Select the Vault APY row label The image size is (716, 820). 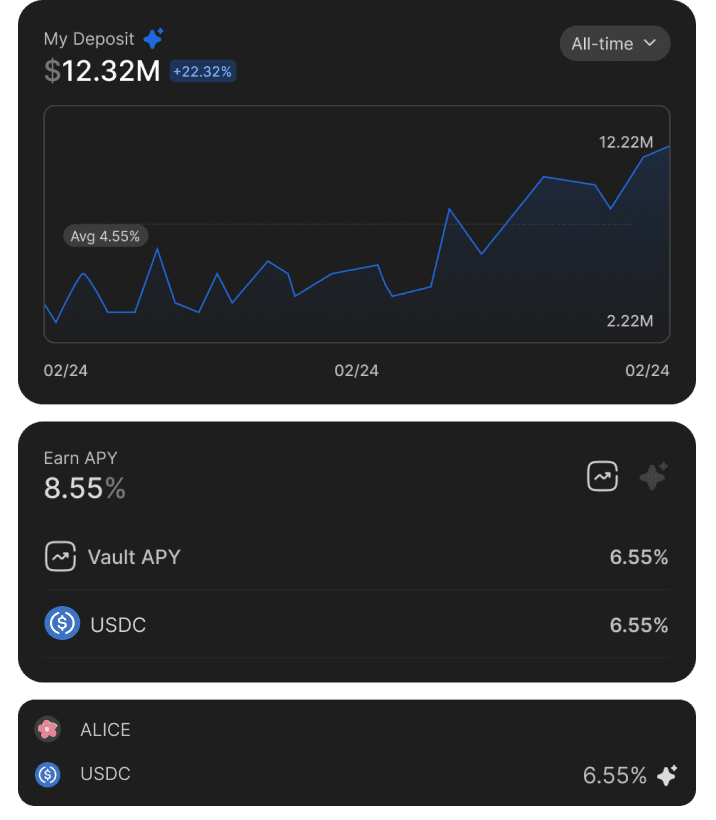click(134, 557)
